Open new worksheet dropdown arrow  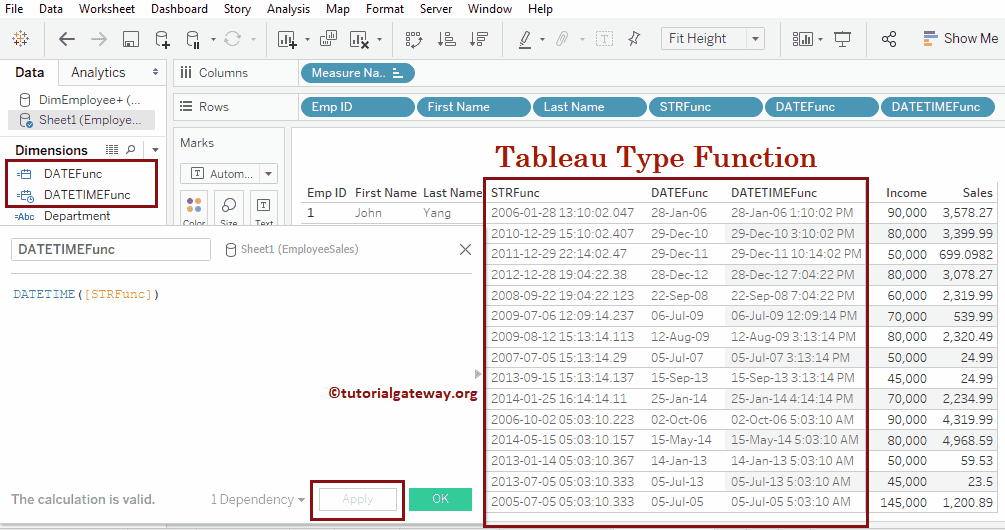[307, 40]
